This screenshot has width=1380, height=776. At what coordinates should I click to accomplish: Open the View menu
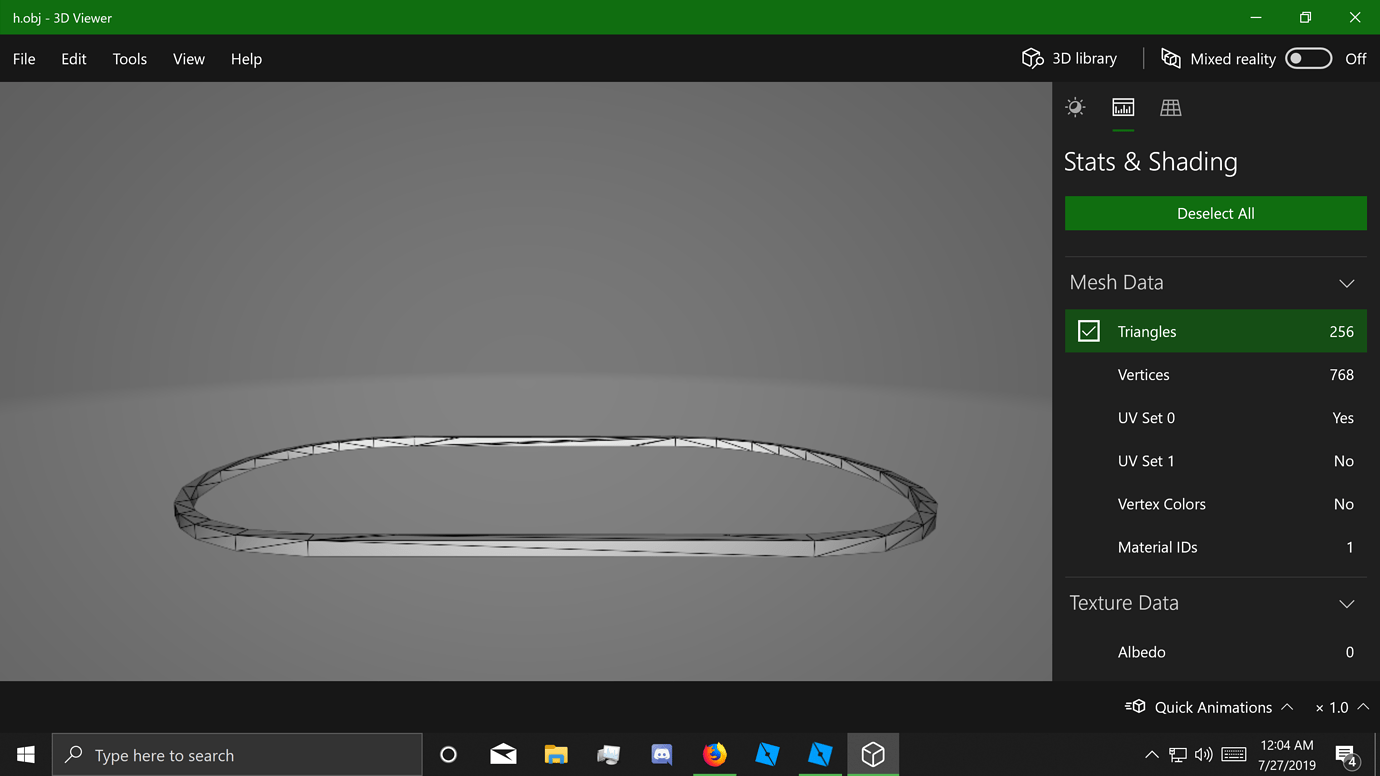pyautogui.click(x=188, y=58)
